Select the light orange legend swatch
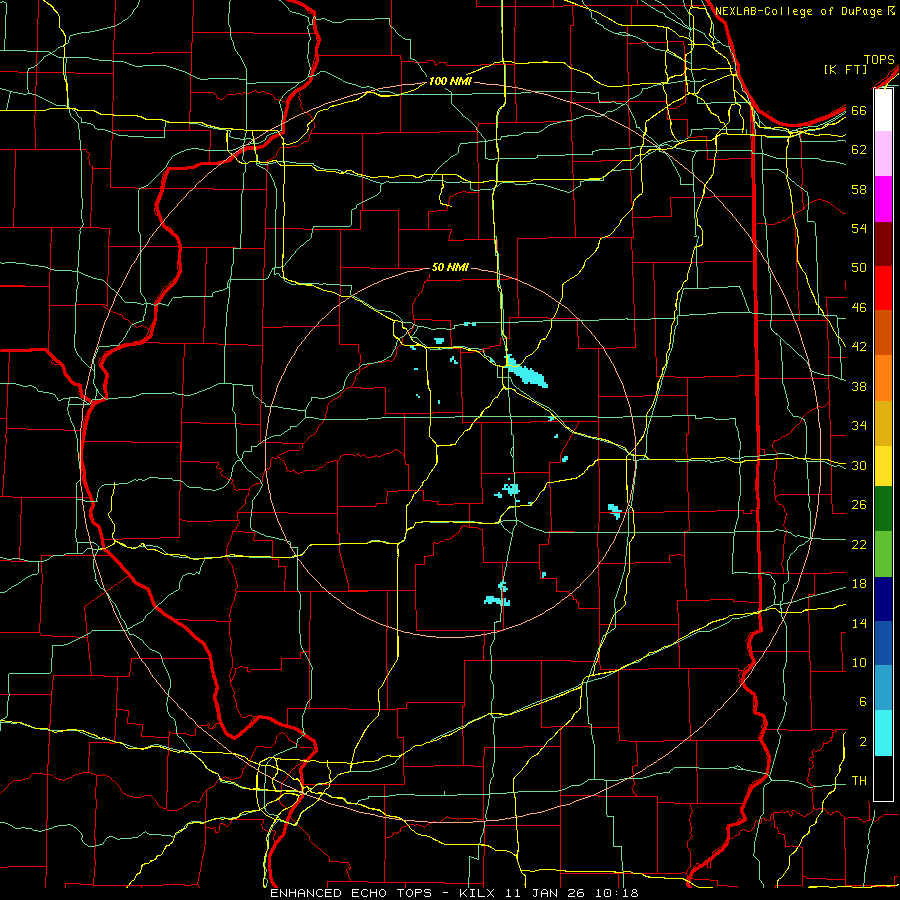 click(x=883, y=378)
